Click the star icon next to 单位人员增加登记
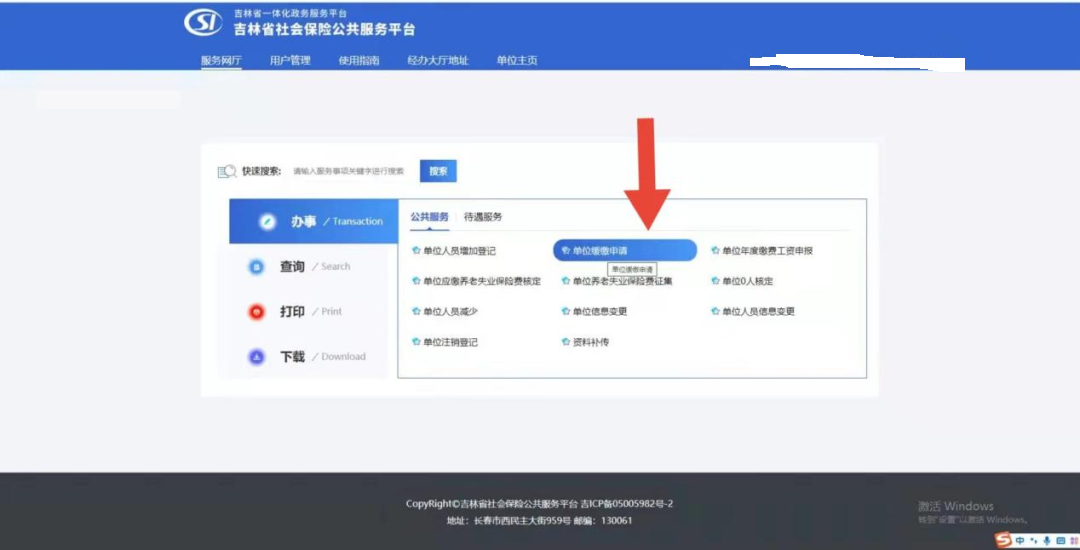The image size is (1080, 550). pos(416,251)
